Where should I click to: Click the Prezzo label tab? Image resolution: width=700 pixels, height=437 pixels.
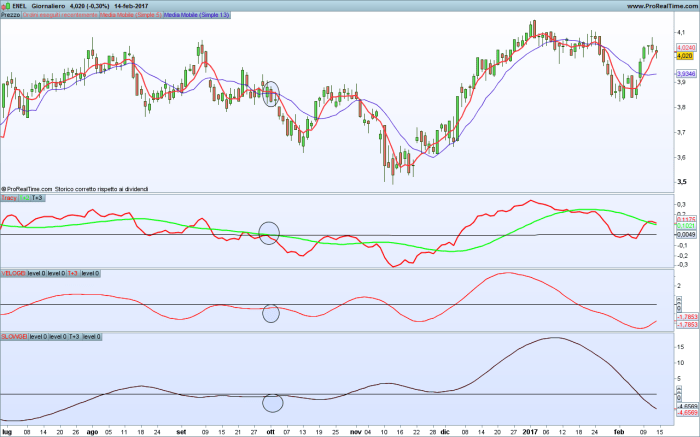tap(10, 16)
